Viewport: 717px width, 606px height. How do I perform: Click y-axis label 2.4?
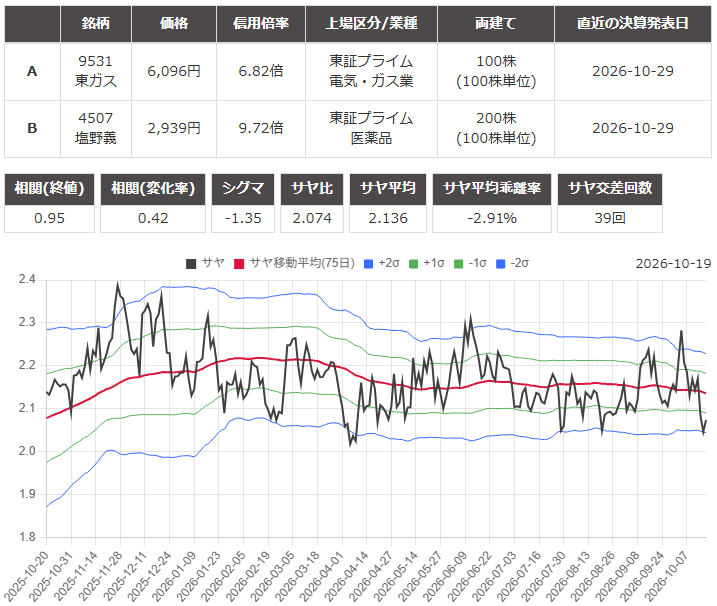(x=27, y=279)
